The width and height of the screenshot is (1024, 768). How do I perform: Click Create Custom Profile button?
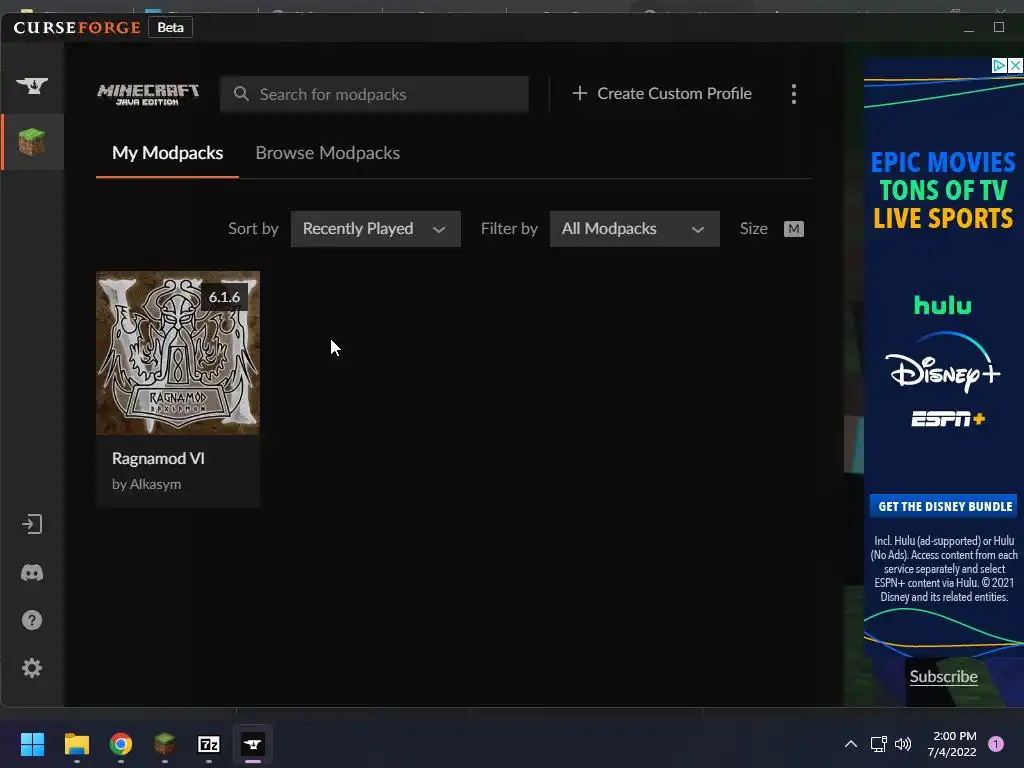pyautogui.click(x=662, y=93)
